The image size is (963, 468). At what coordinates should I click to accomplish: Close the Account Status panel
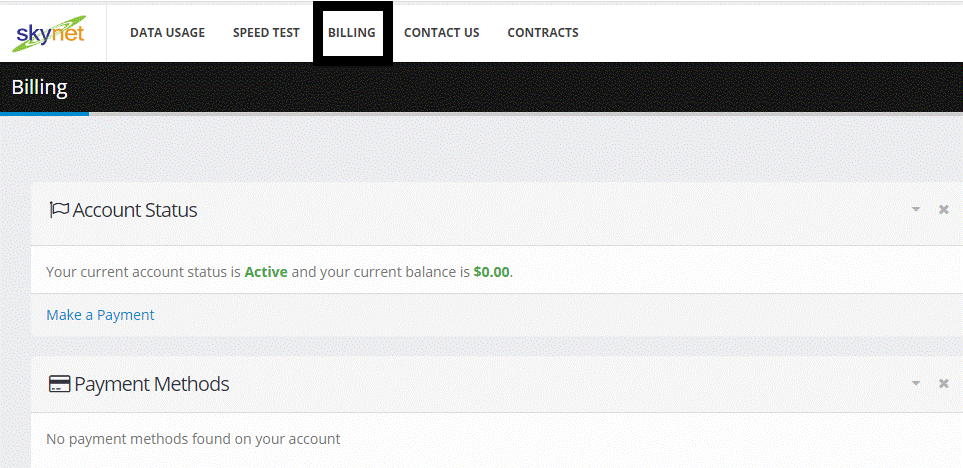click(944, 210)
